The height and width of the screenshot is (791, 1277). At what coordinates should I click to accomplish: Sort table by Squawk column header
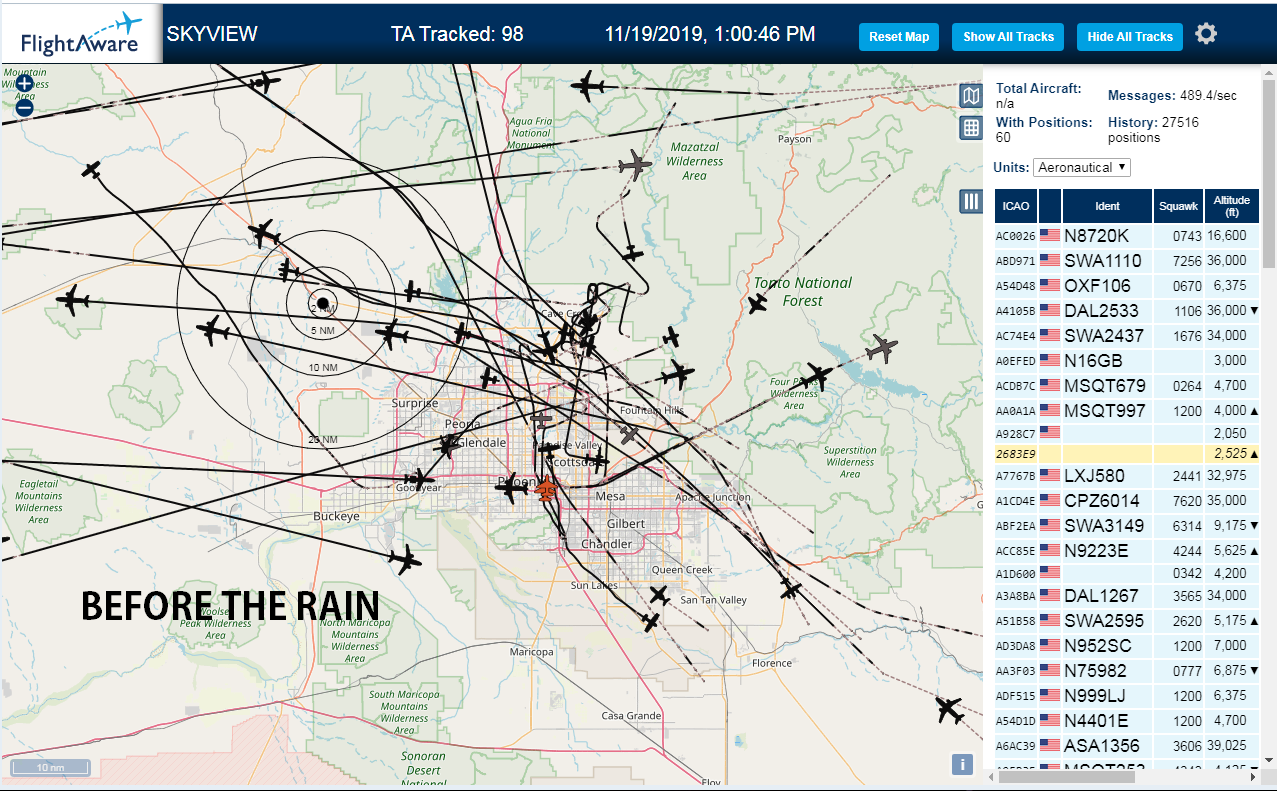coord(1178,206)
